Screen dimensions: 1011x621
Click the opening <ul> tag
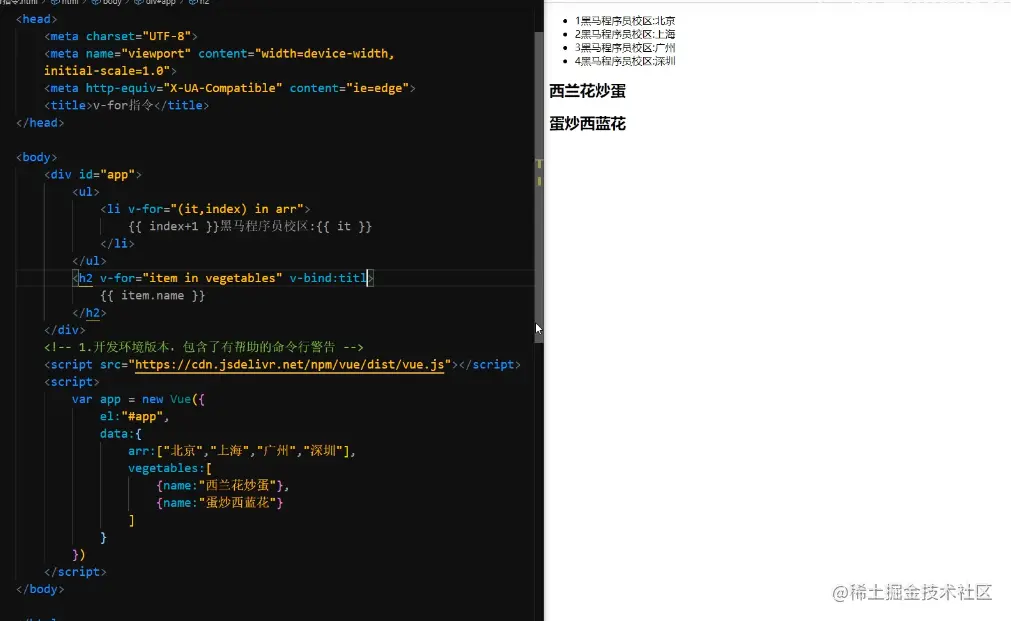click(86, 192)
